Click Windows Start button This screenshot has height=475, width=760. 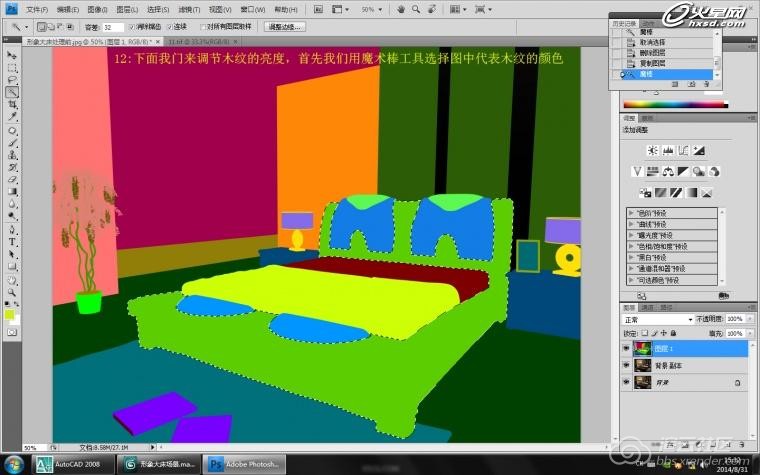pos(14,464)
